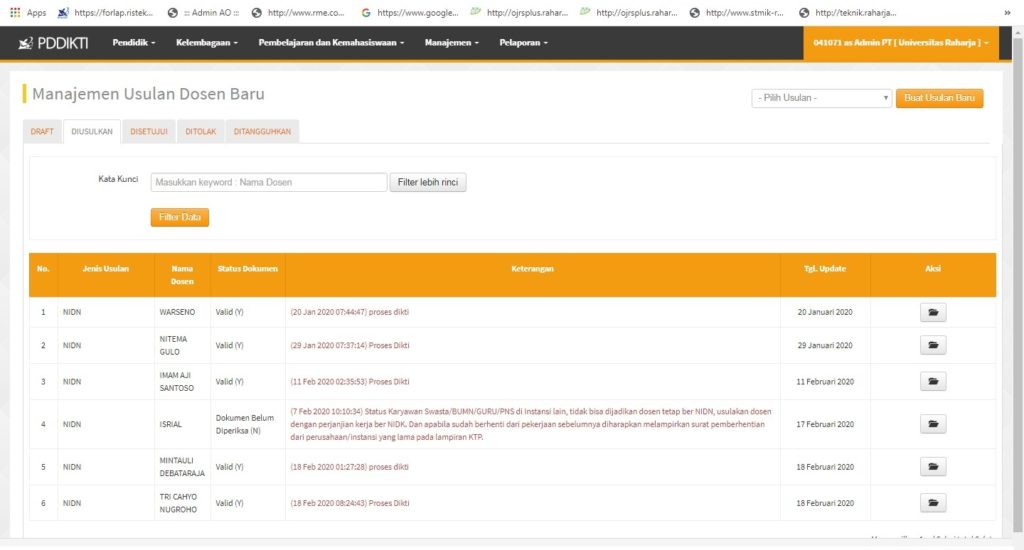Open folder action for IMAM AJI SANTOSO row
The width and height of the screenshot is (1024, 550).
tap(933, 381)
